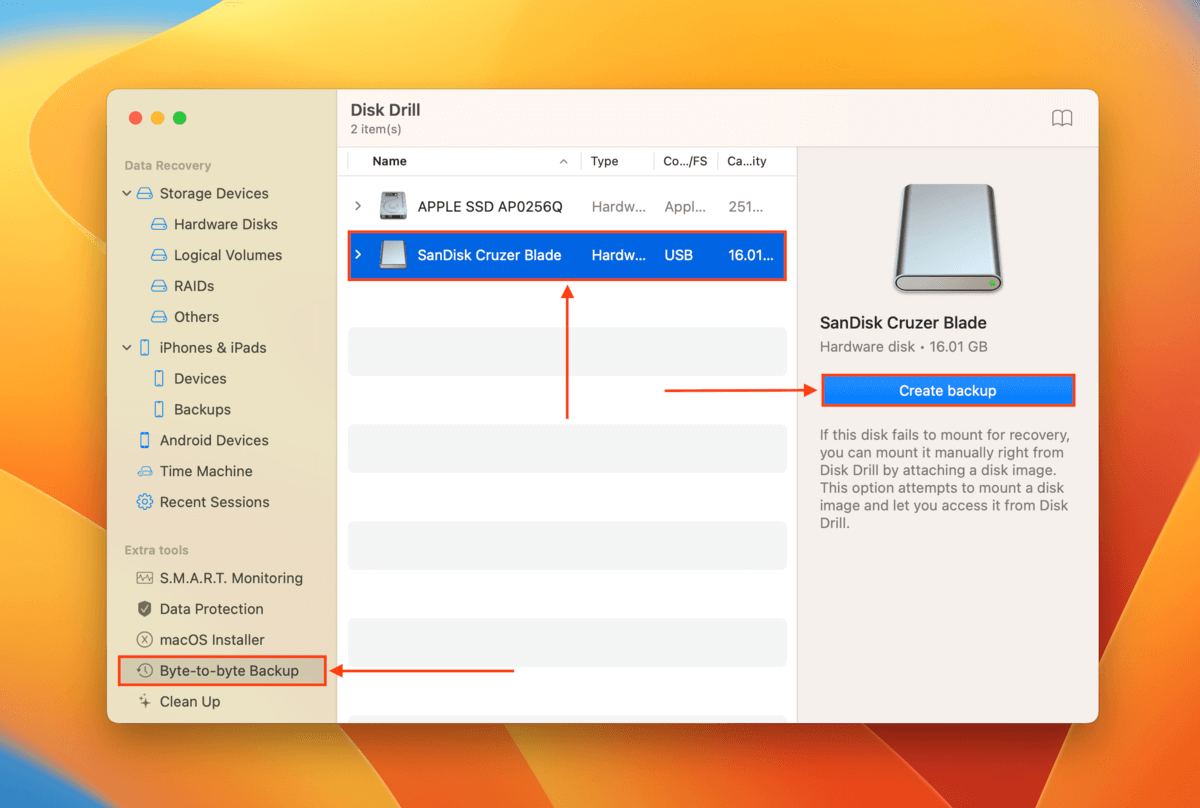Click the Logical Volumes sidebar icon
The image size is (1200, 808).
[158, 255]
